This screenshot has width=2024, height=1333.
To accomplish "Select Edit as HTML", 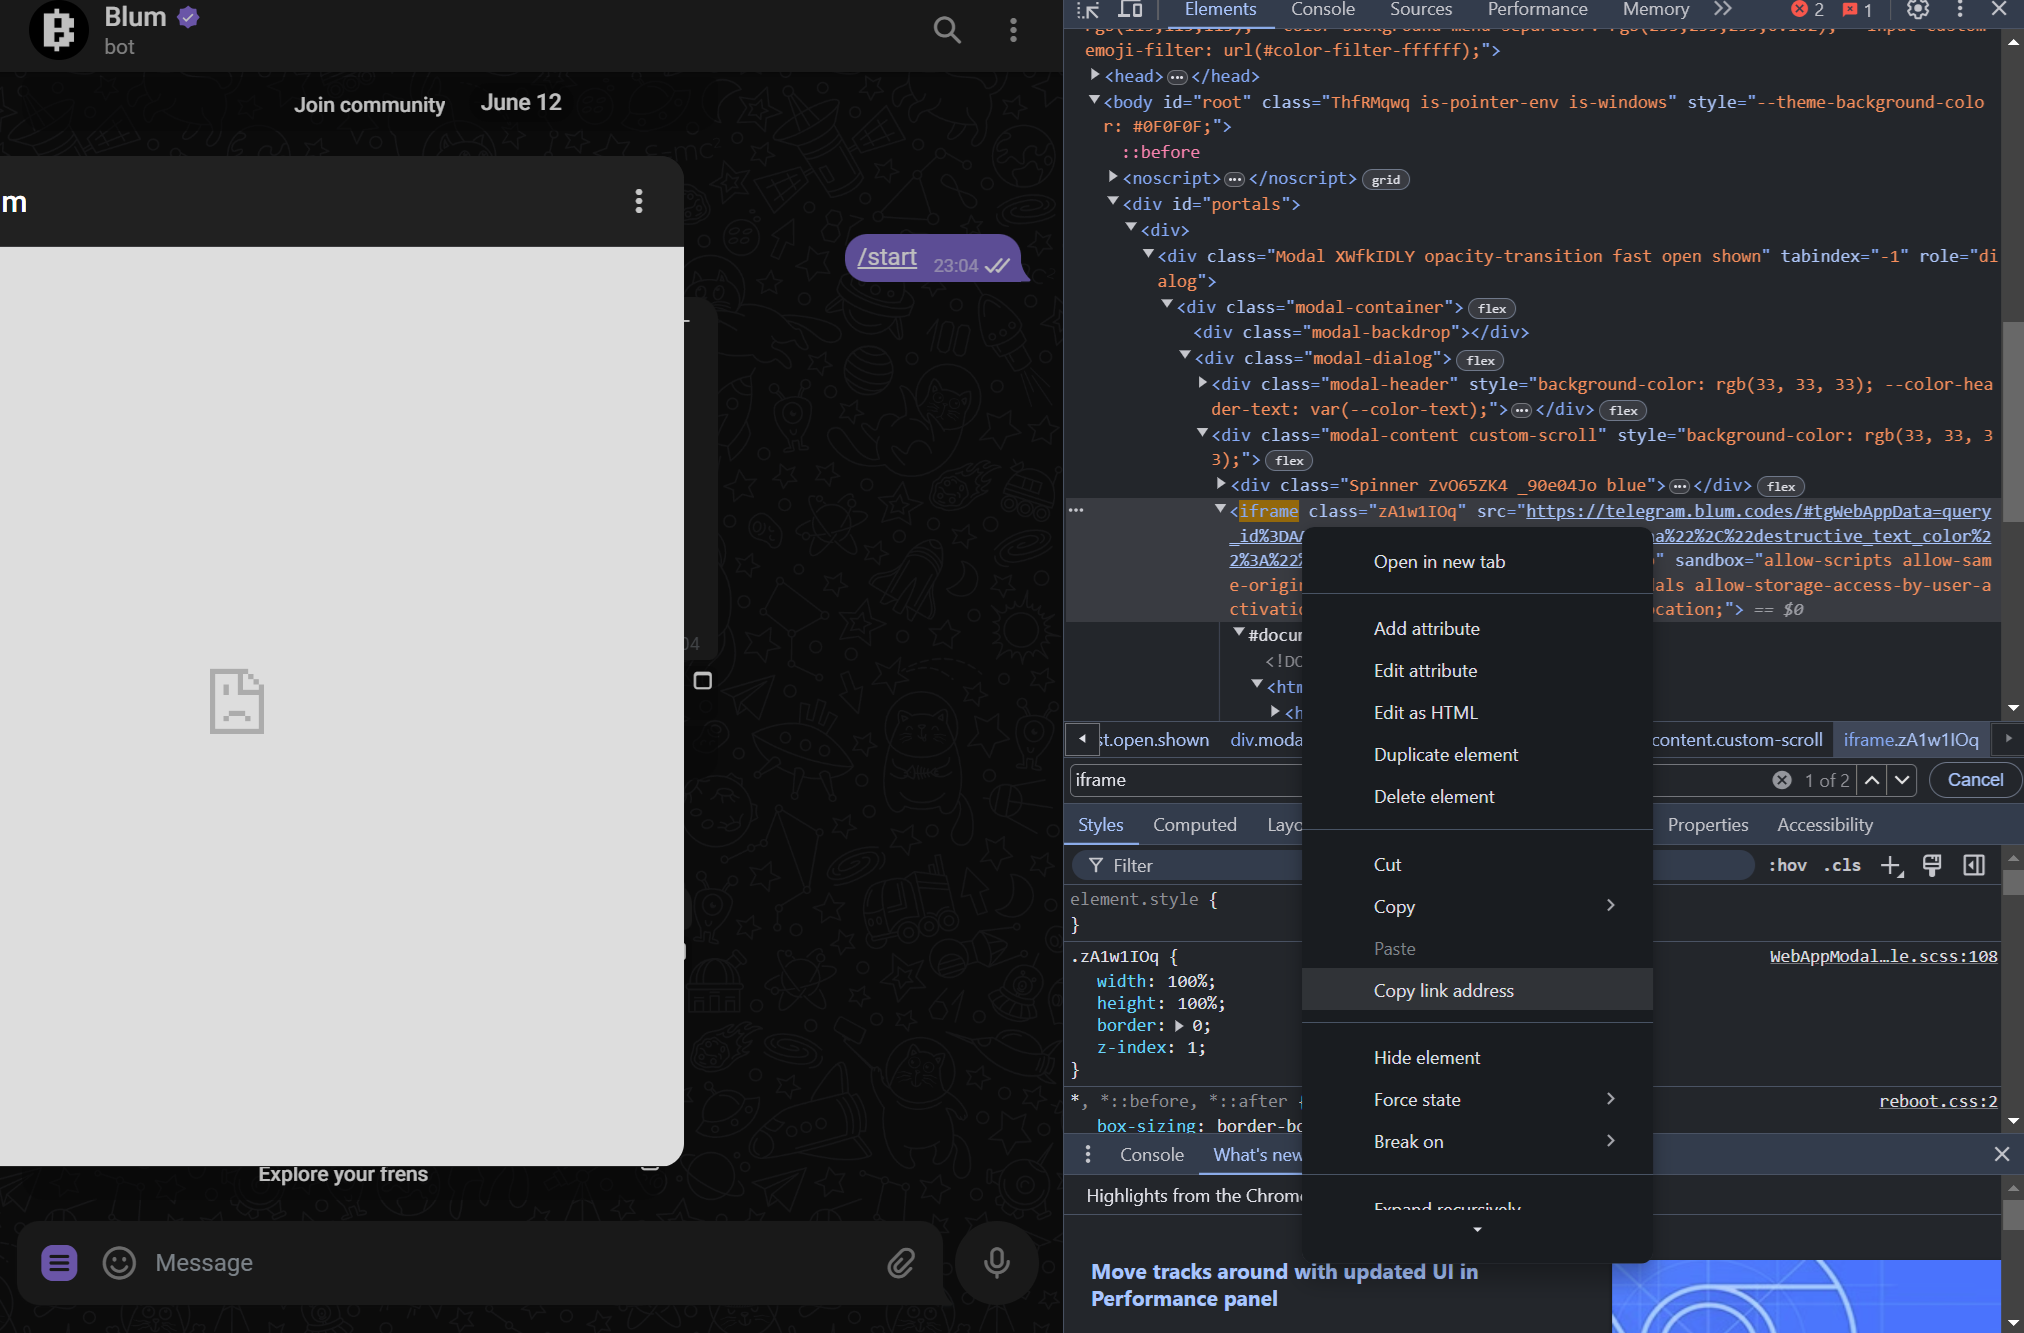I will click(x=1477, y=712).
